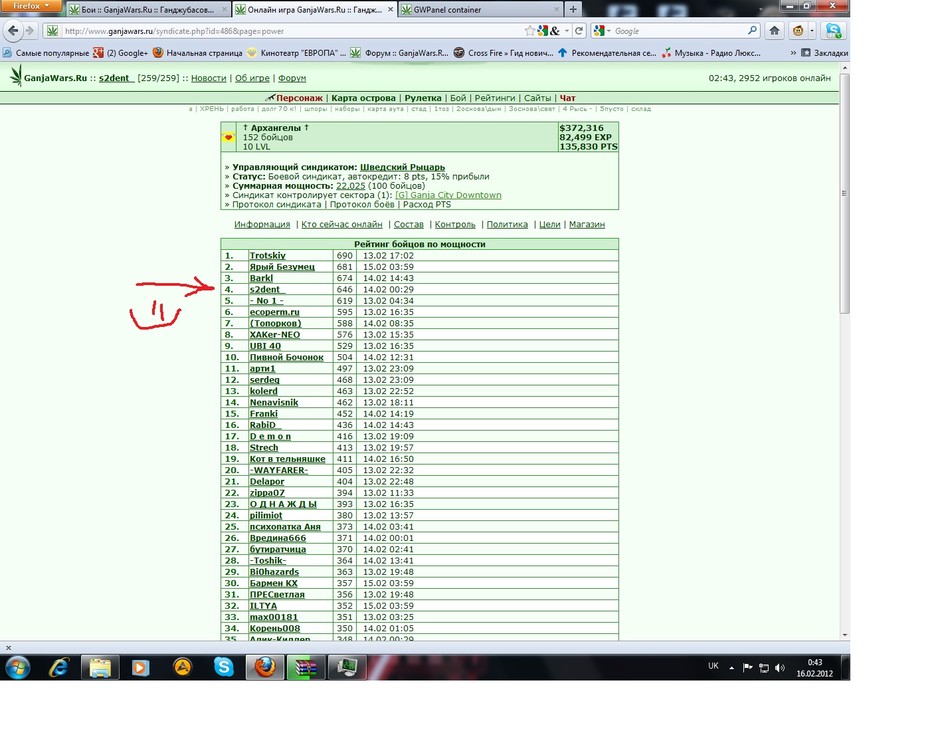Open the Закладки bookmarks menu button
Viewport: 930px width, 731px height.
click(x=824, y=53)
